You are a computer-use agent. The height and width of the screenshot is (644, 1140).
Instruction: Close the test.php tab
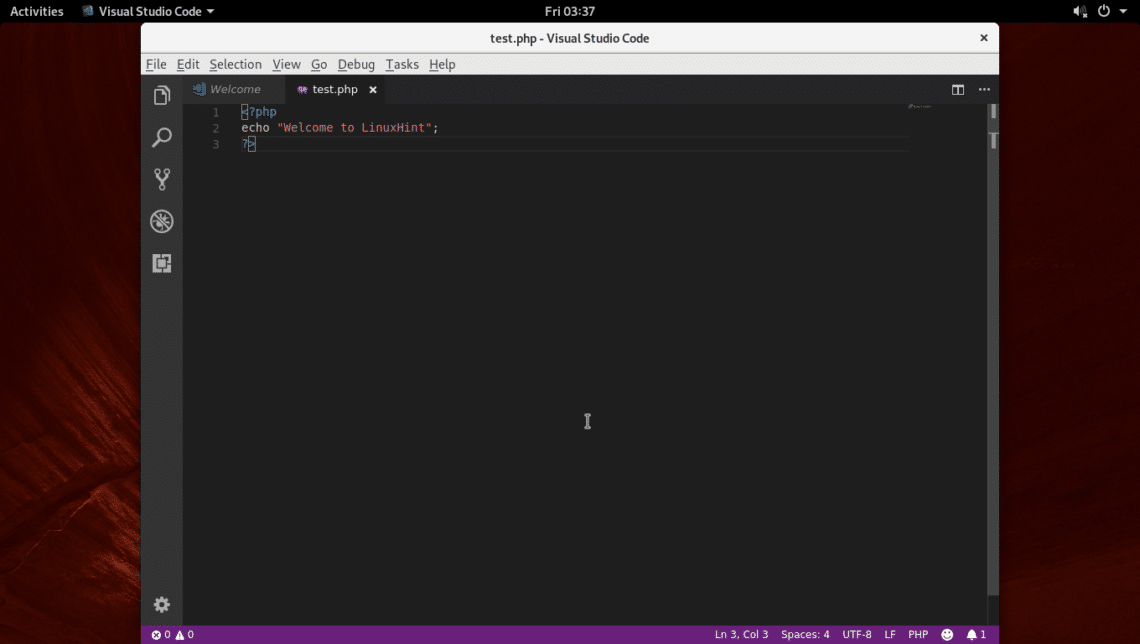click(373, 90)
